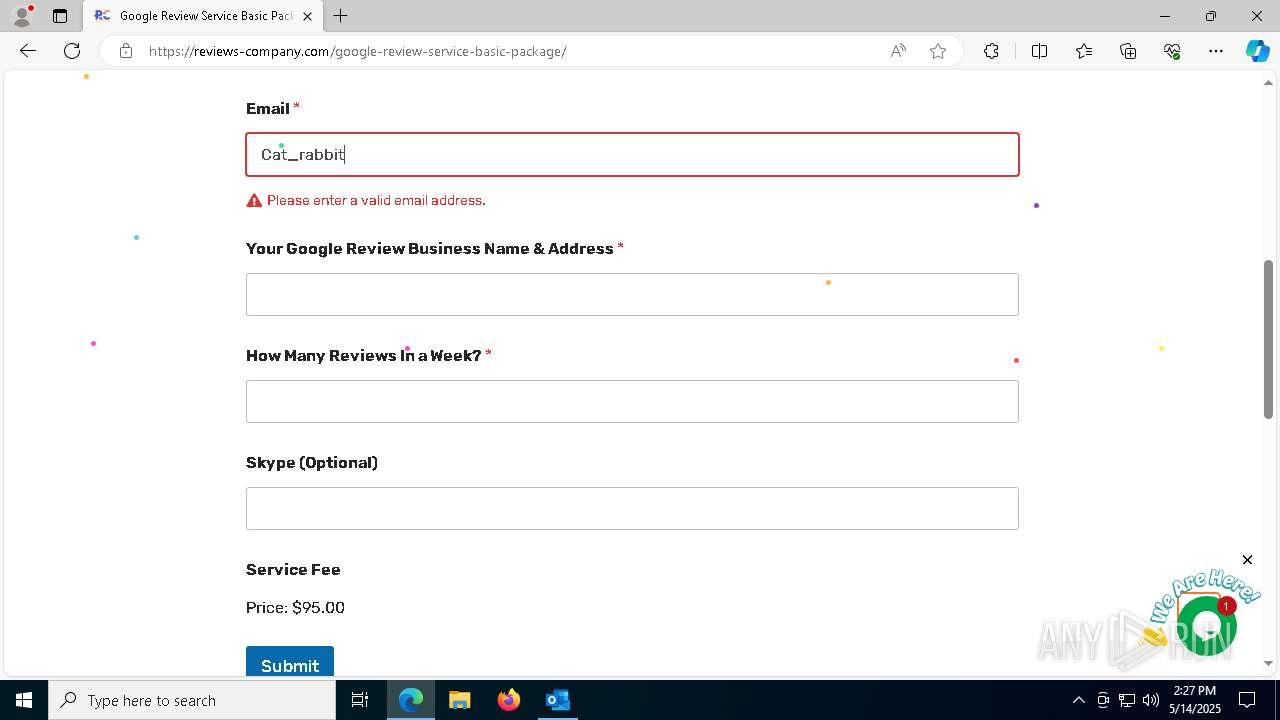Submit the review service form
This screenshot has width=1280, height=720.
click(290, 665)
